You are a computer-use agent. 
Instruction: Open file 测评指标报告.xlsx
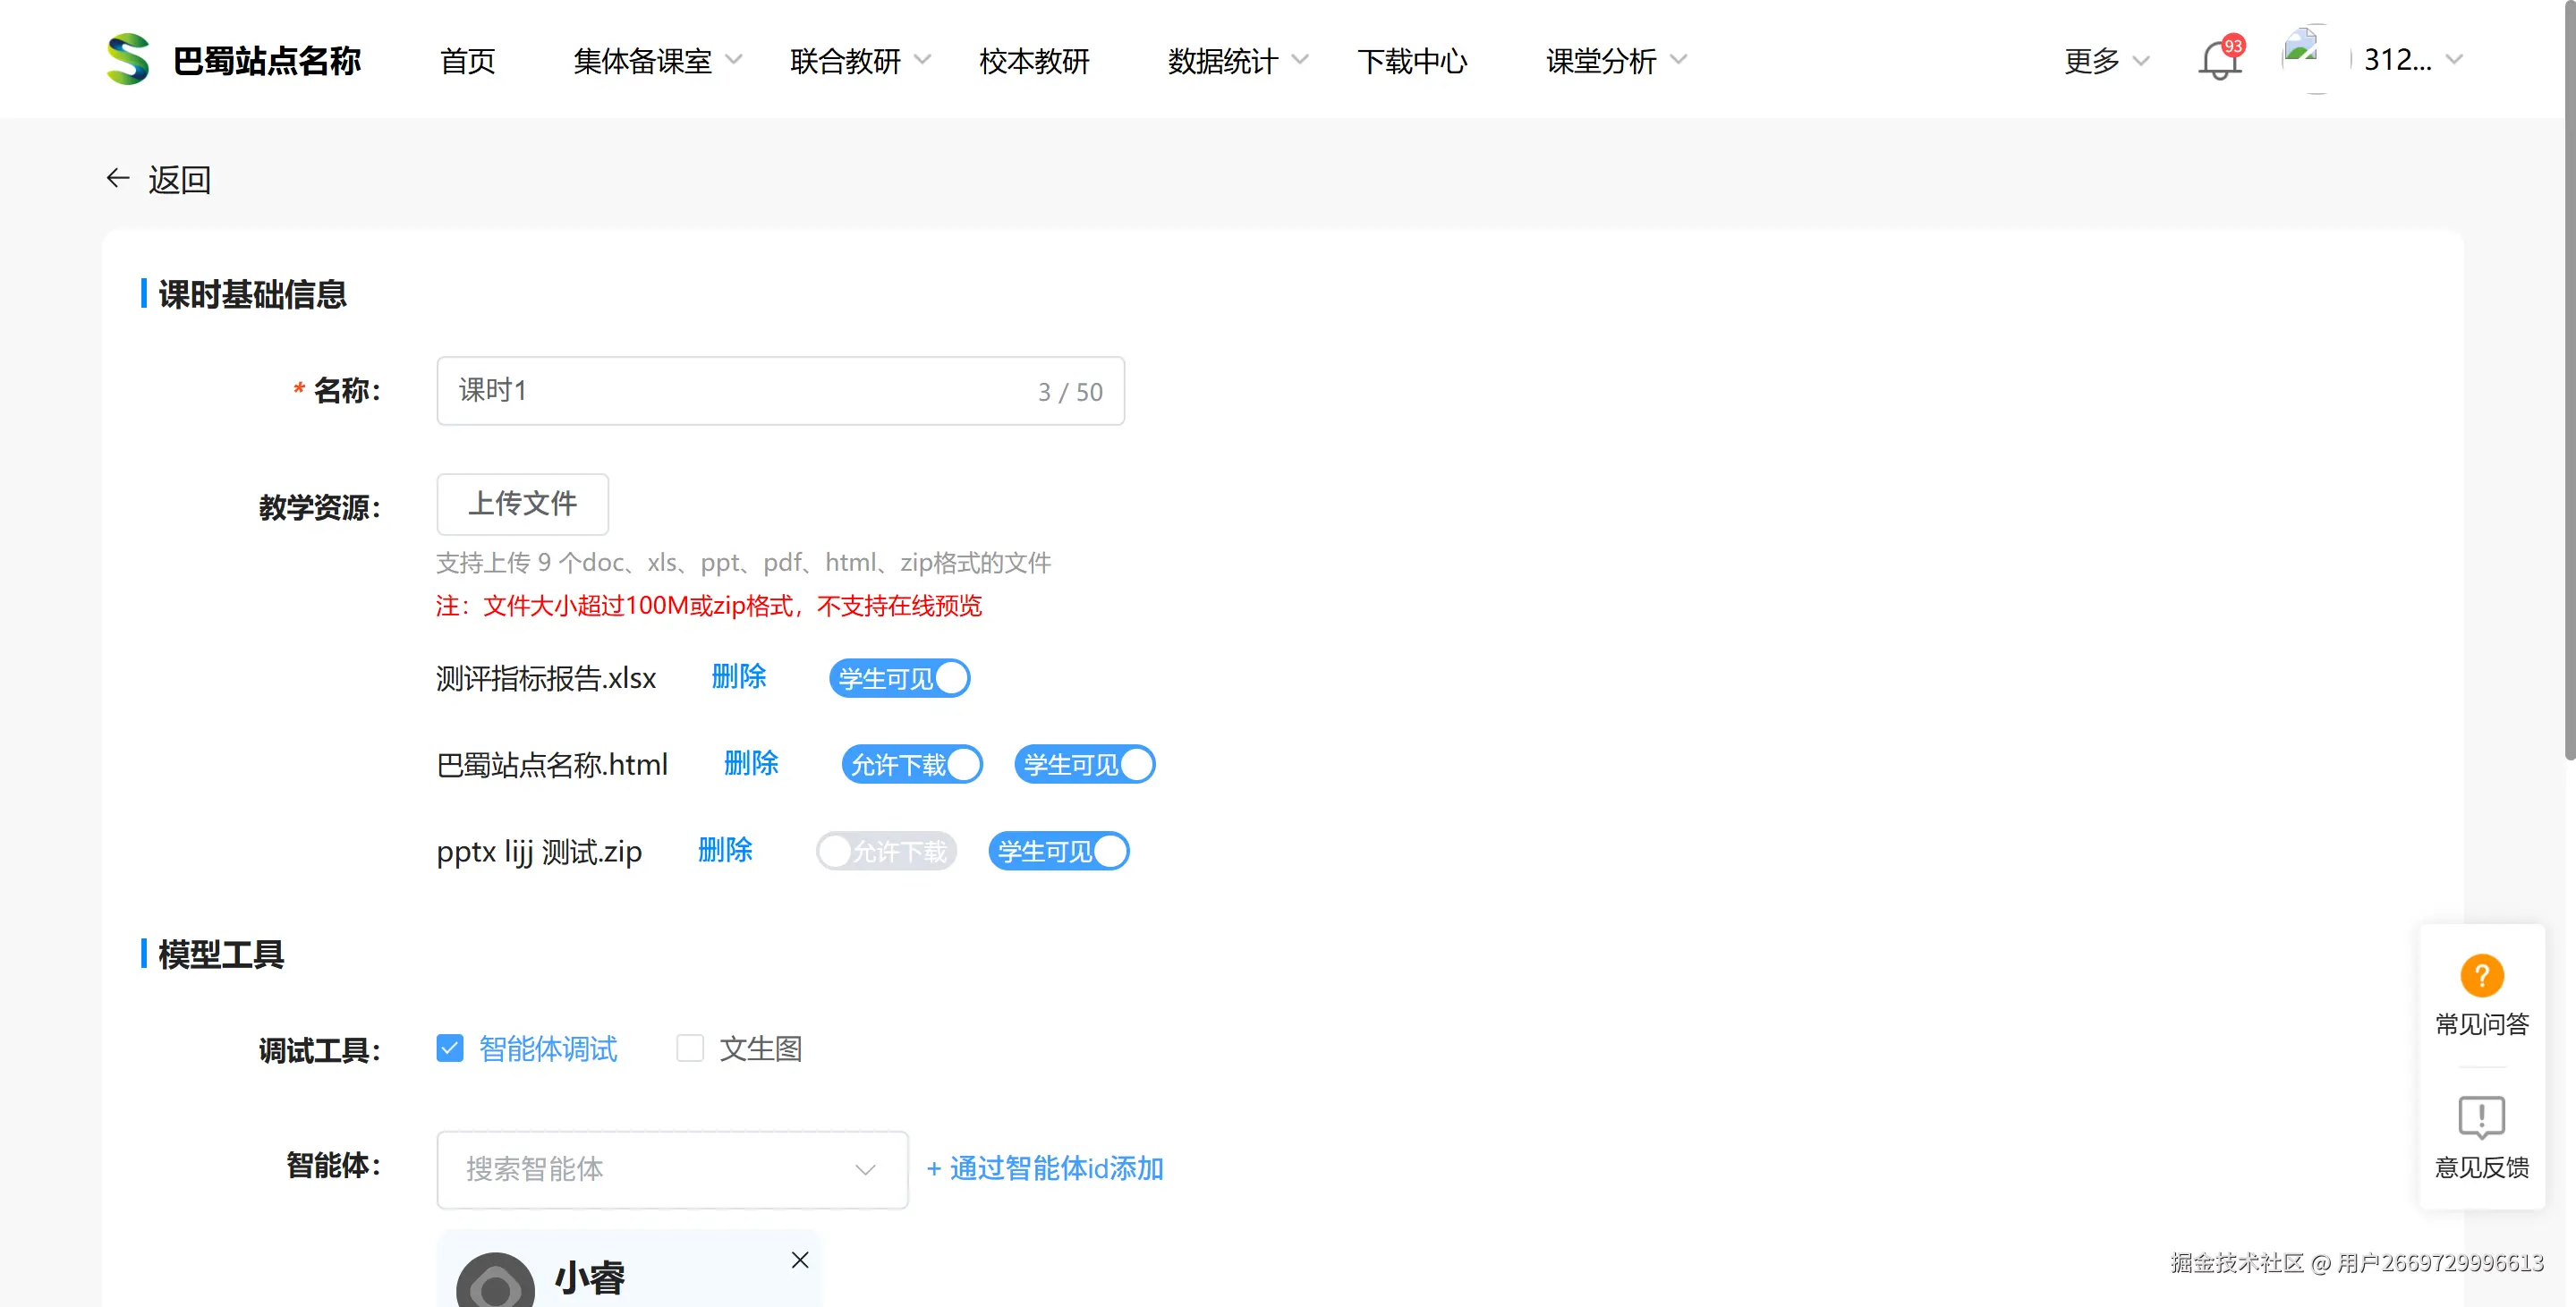[x=546, y=678]
